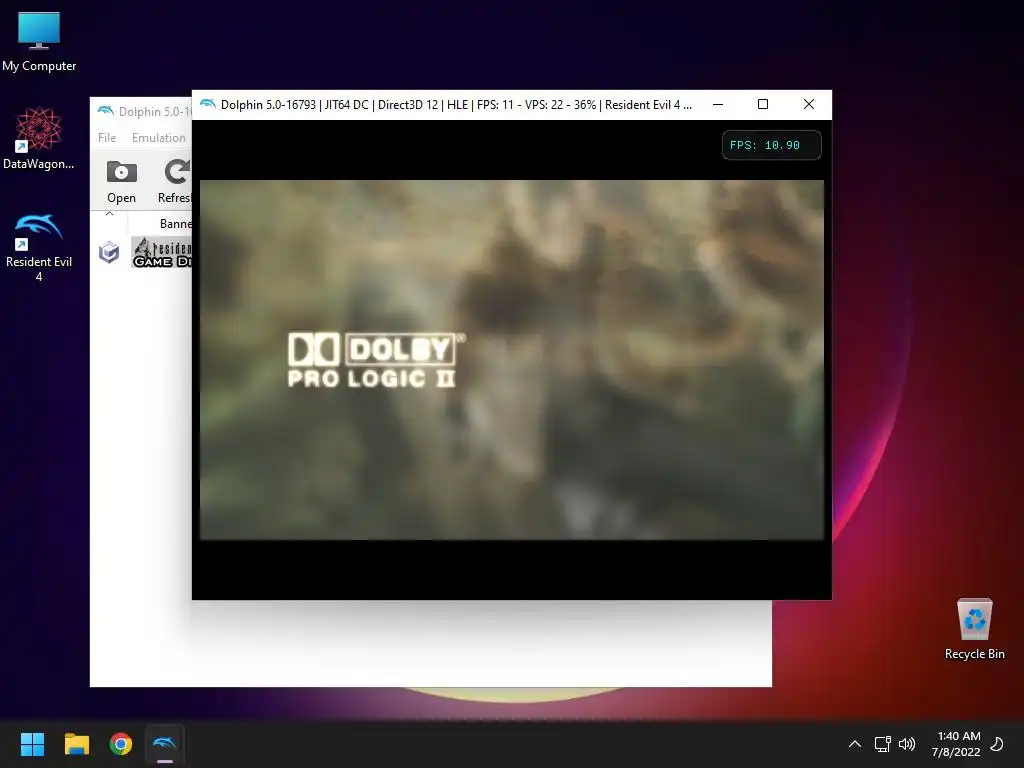This screenshot has width=1024, height=768.
Task: Open the DataWagon desktop shortcut
Action: point(39,138)
